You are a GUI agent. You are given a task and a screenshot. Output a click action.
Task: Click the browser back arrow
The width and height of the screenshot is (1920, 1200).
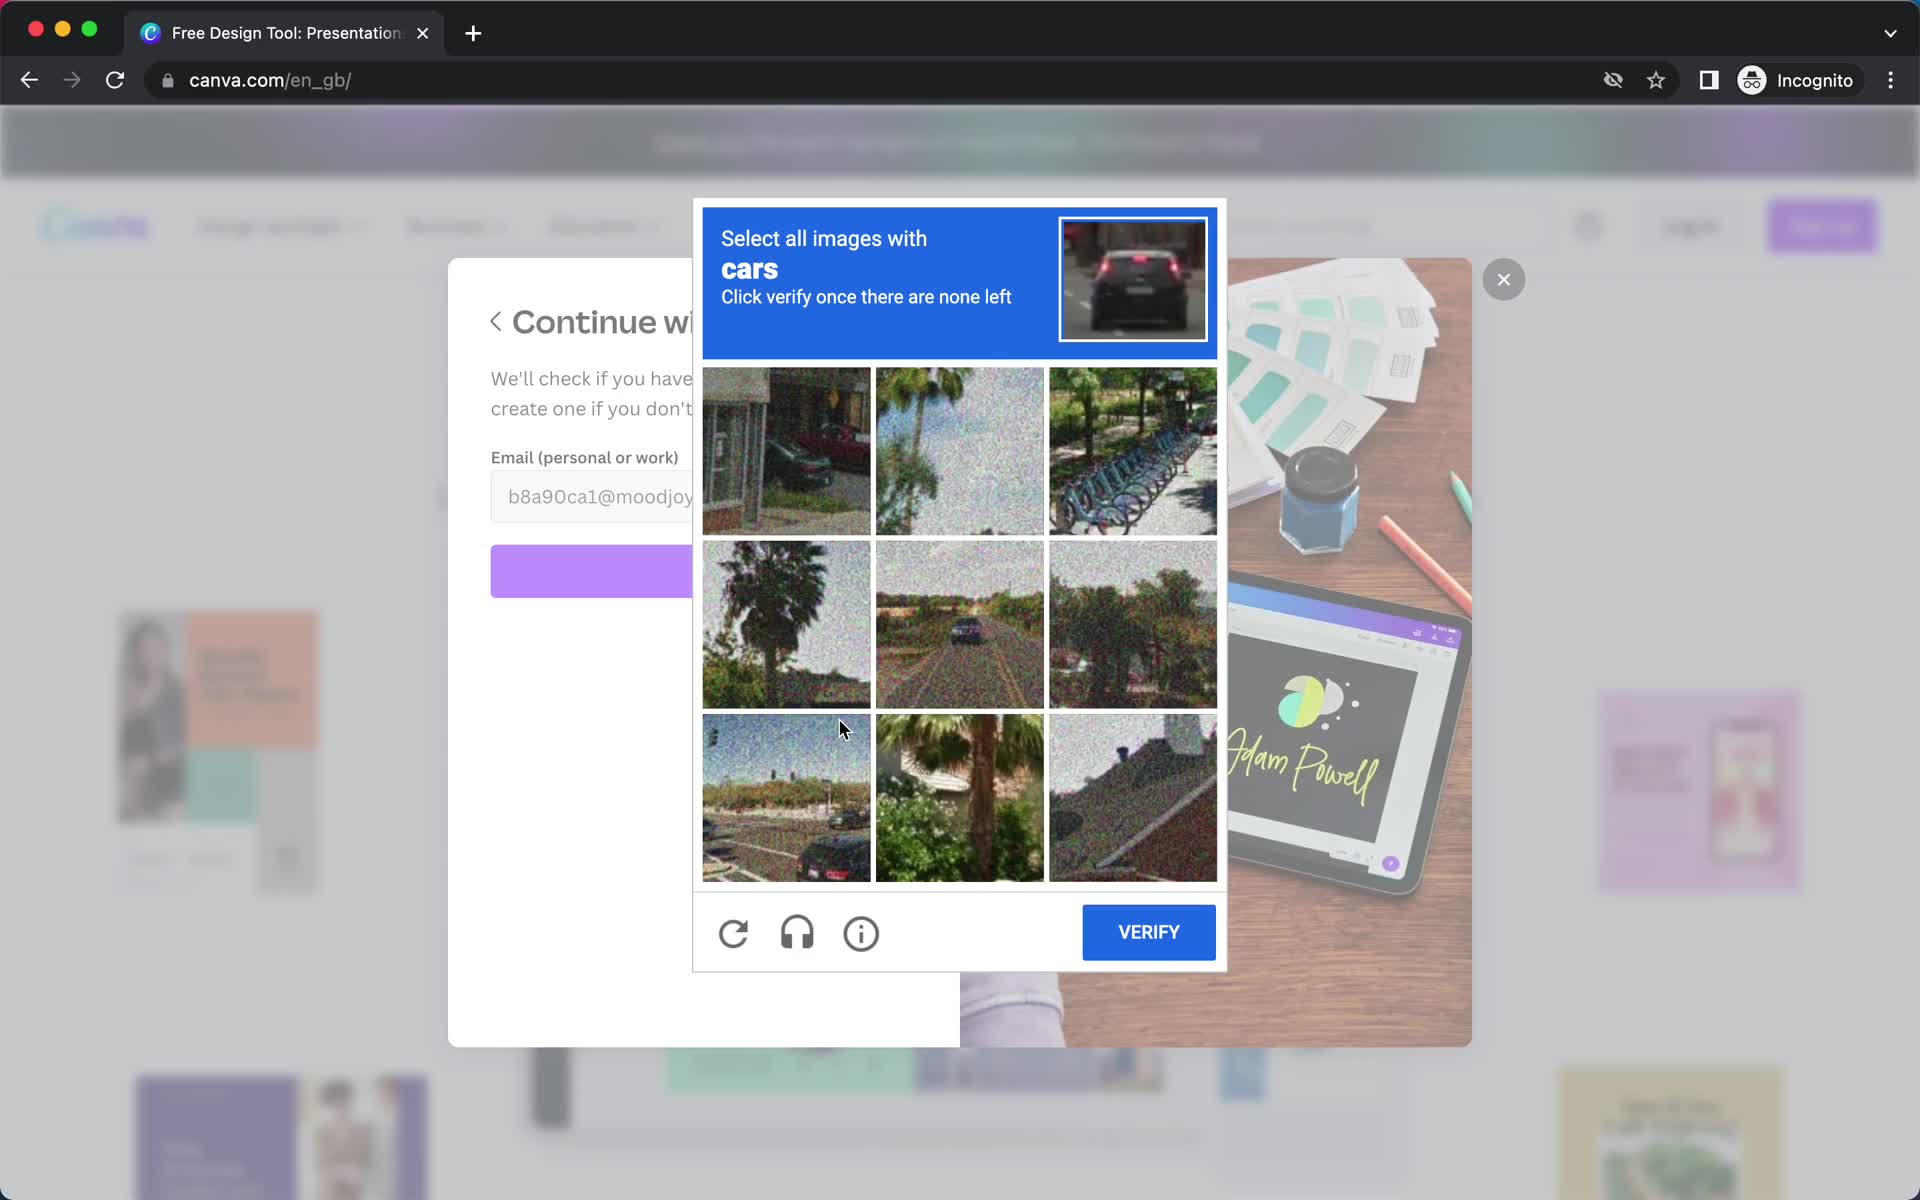(28, 80)
